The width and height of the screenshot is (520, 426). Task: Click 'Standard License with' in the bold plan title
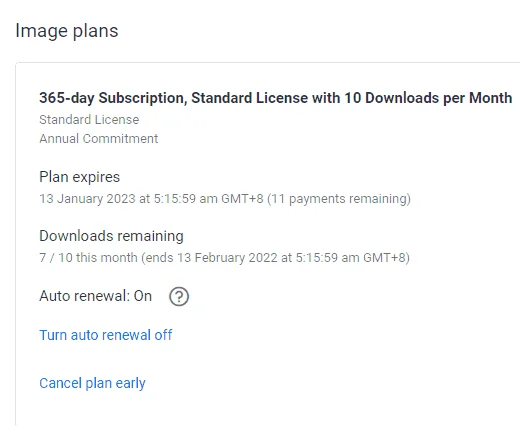pyautogui.click(x=266, y=98)
